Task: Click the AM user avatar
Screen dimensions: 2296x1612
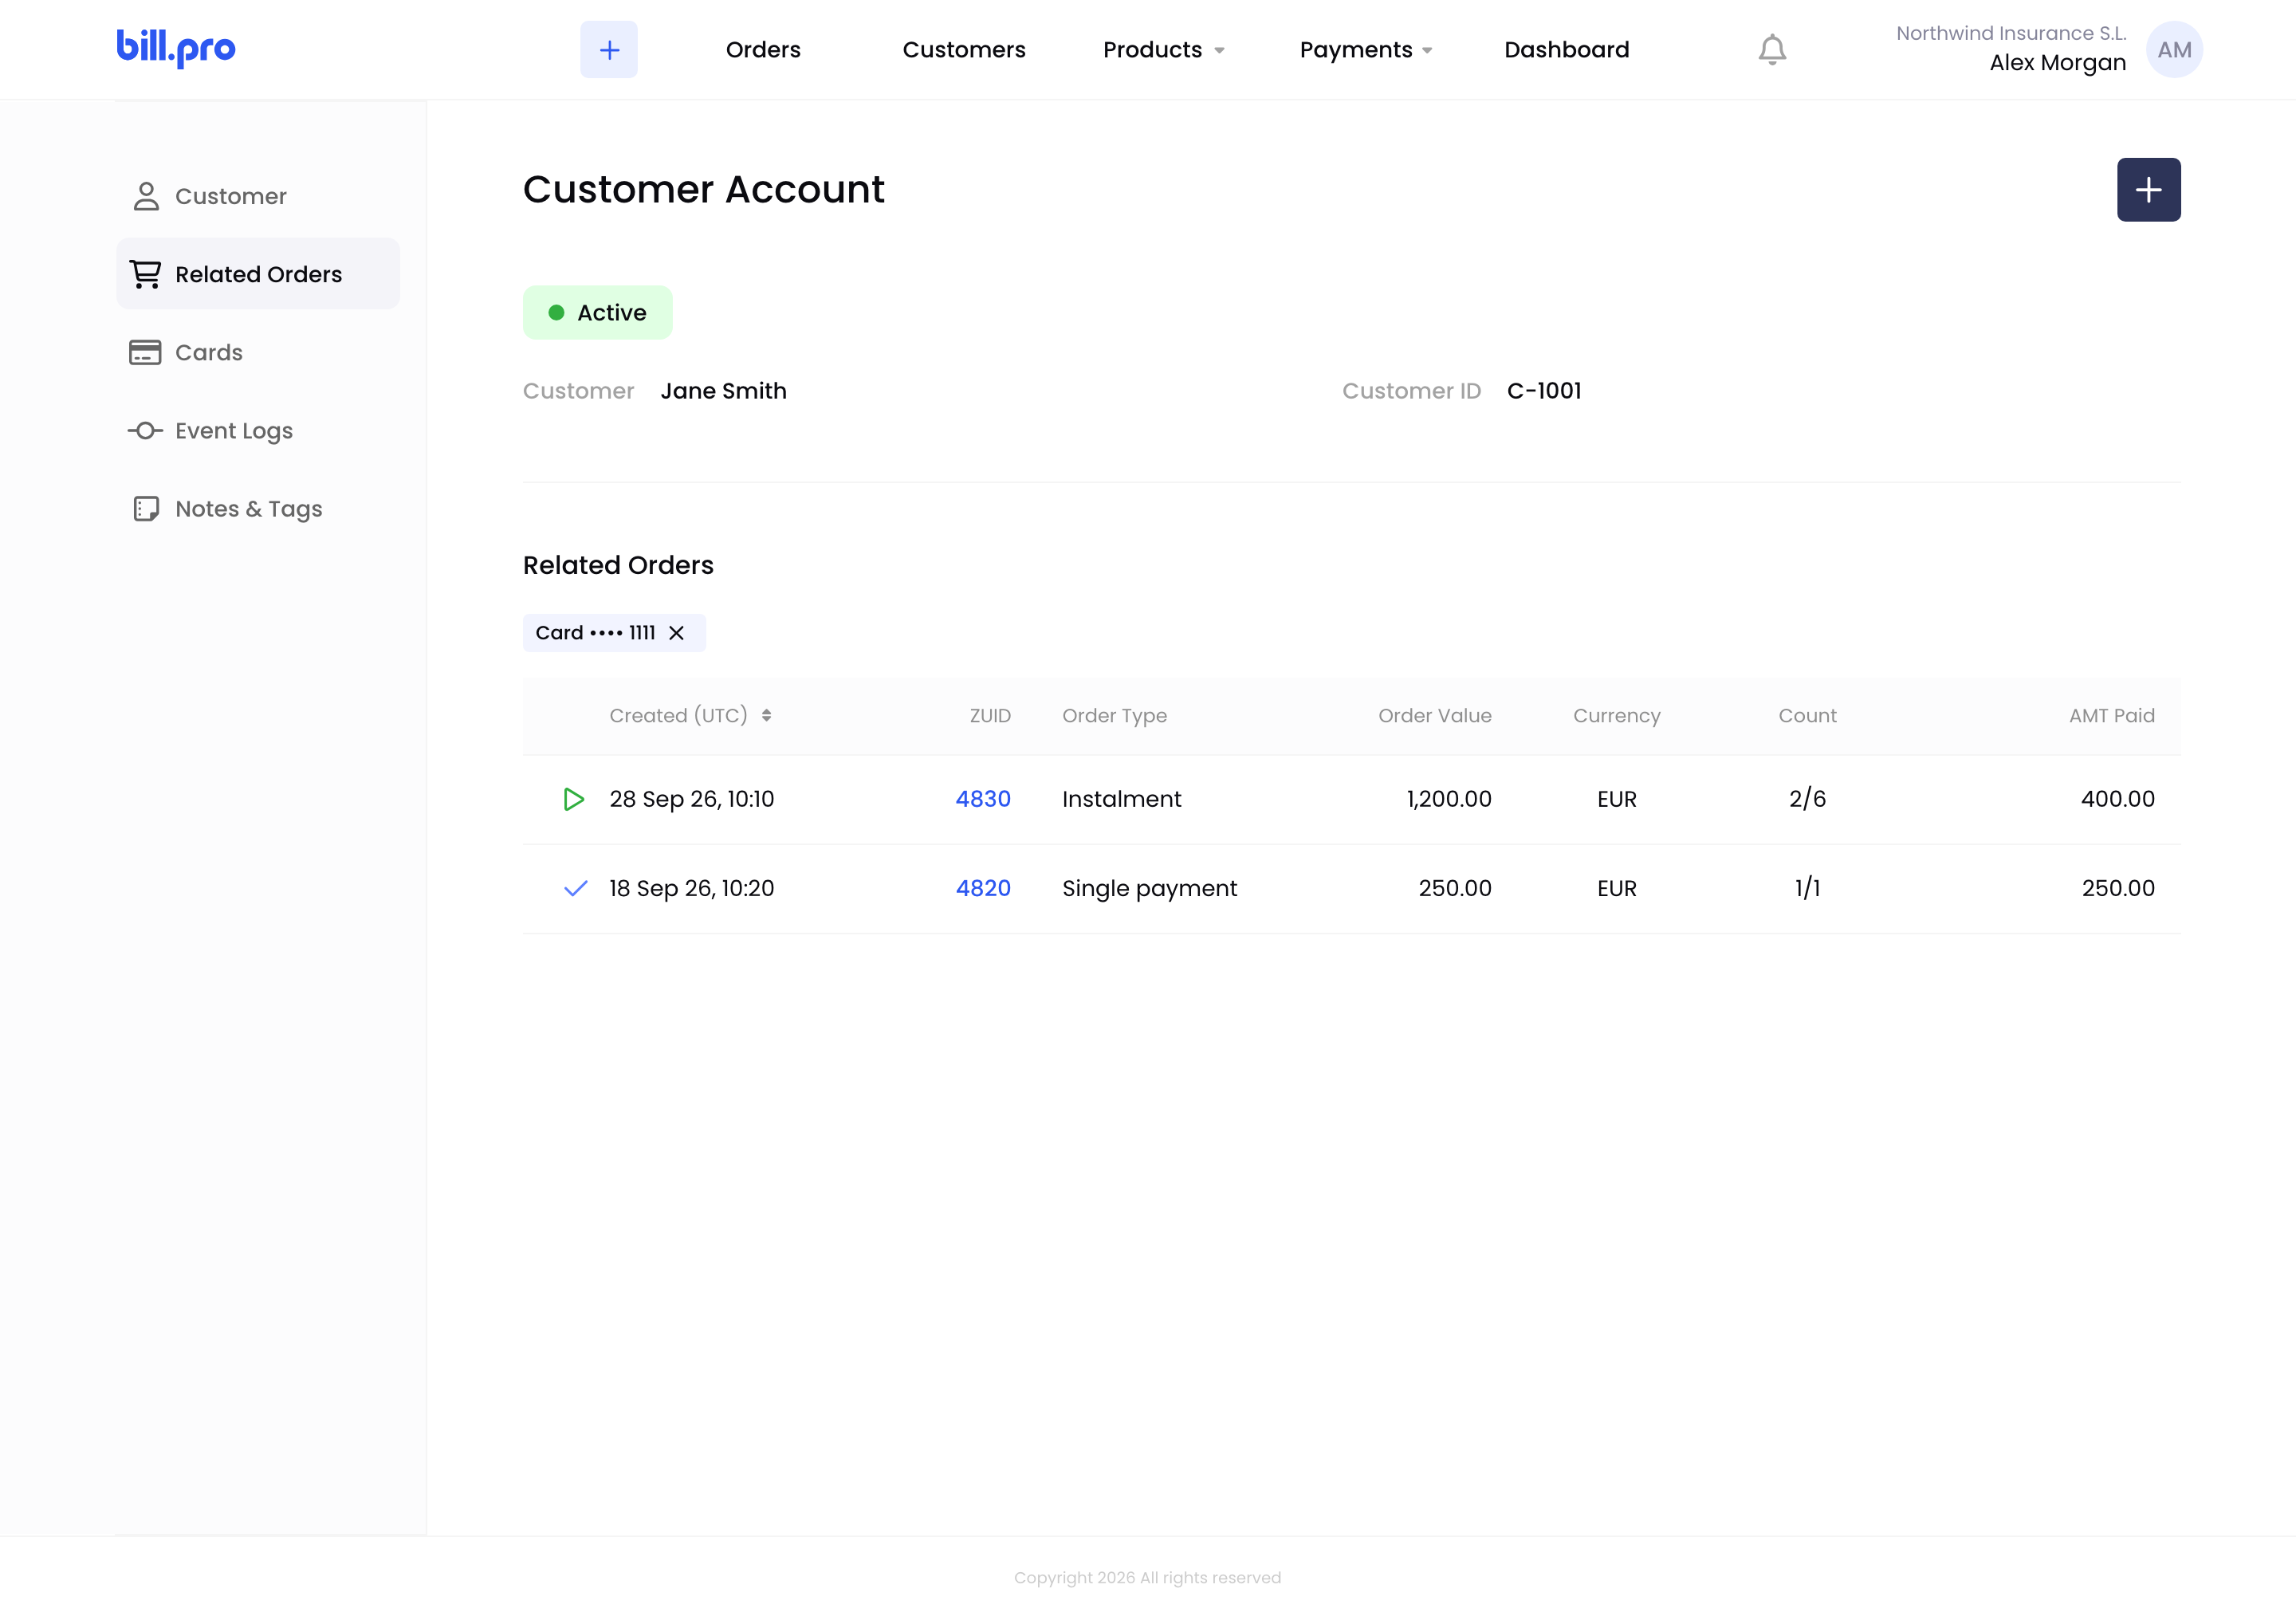Action: (x=2174, y=49)
